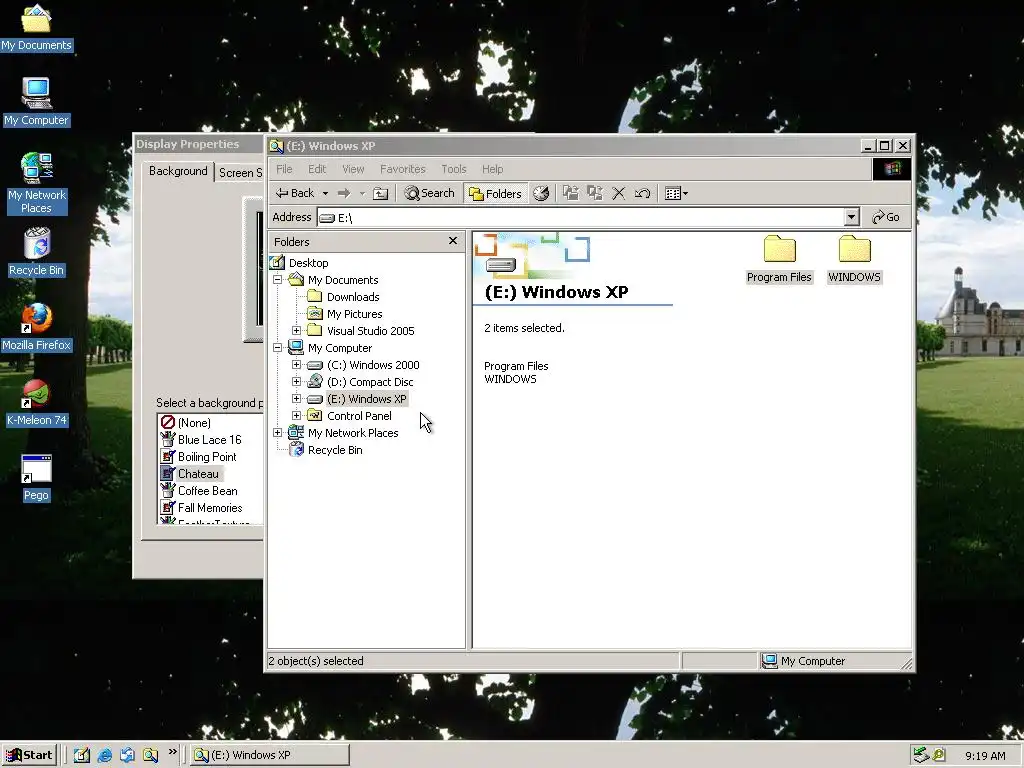Open the Forward history dropdown arrow
The image size is (1024, 768).
click(362, 193)
